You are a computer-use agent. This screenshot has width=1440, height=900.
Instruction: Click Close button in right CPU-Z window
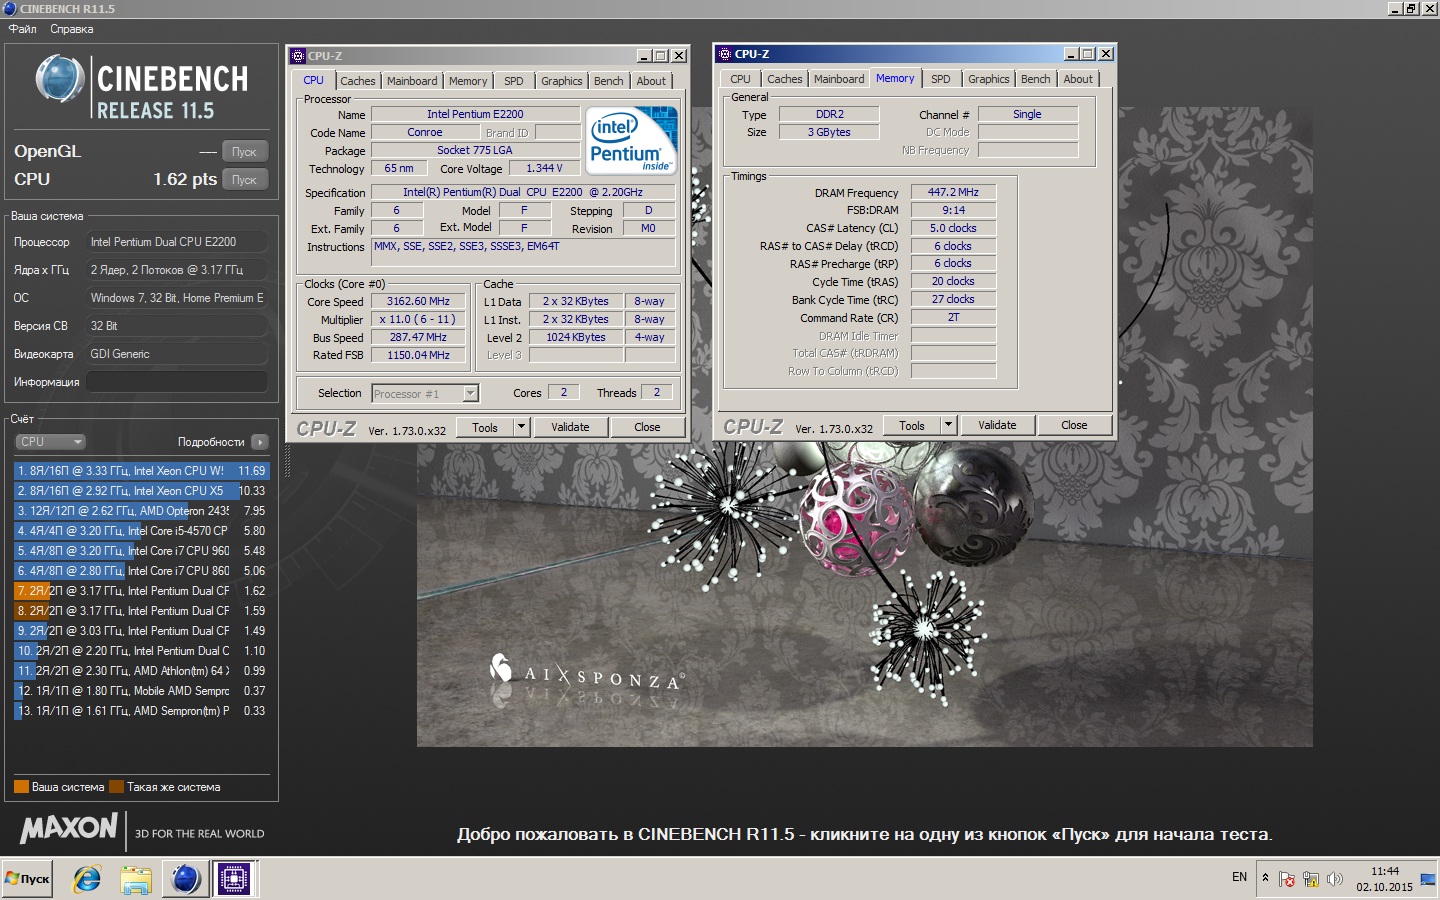[1074, 425]
